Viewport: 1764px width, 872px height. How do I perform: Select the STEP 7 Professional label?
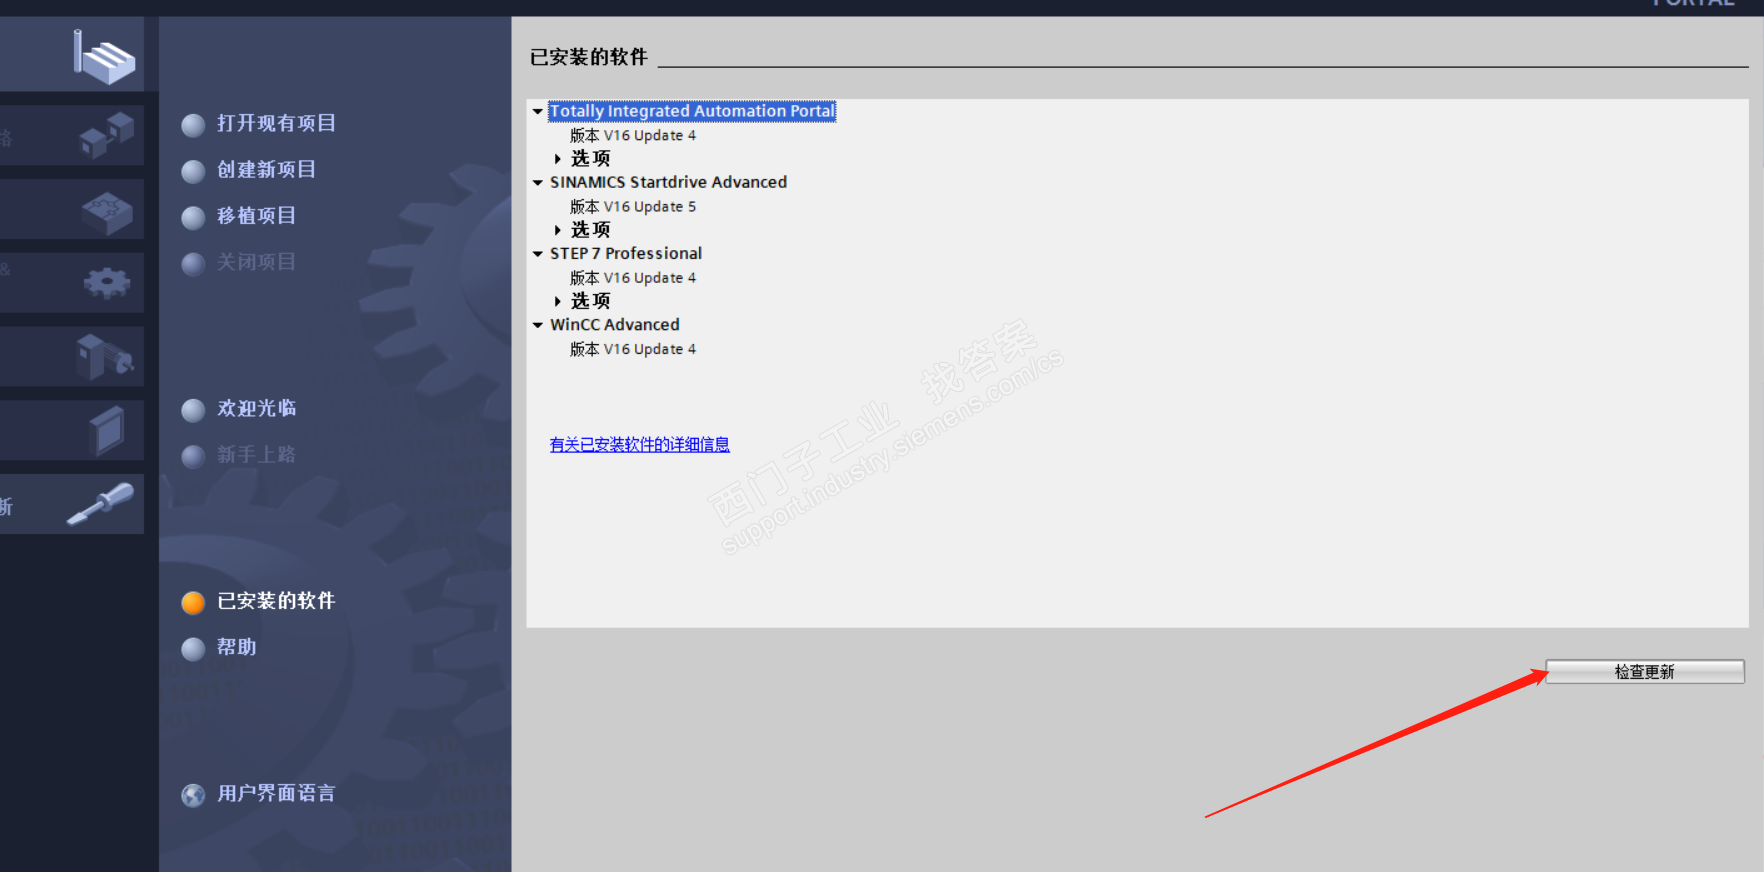click(x=626, y=253)
